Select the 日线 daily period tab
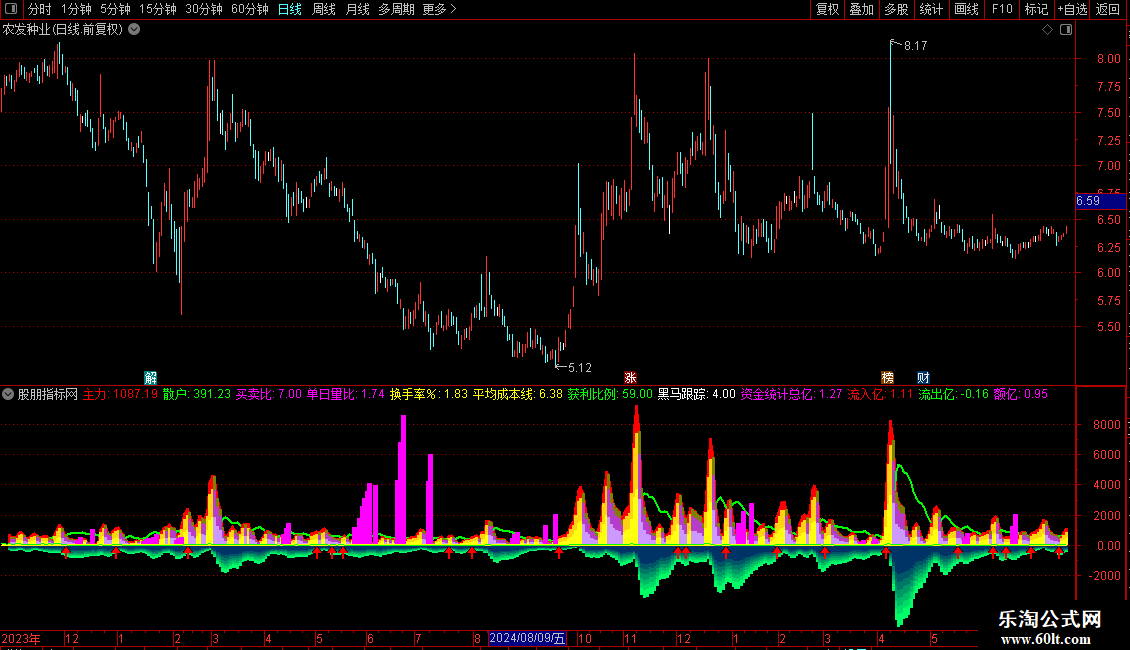 tap(290, 9)
